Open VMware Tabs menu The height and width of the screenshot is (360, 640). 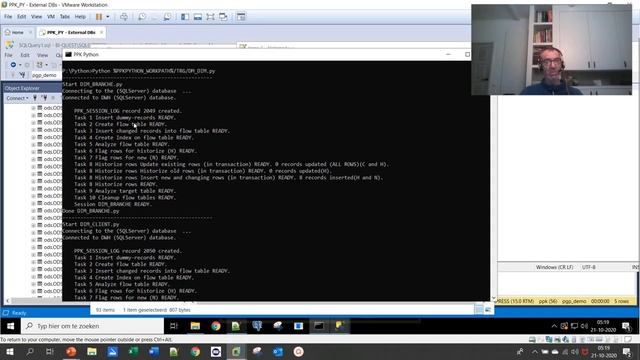pyautogui.click(x=64, y=17)
